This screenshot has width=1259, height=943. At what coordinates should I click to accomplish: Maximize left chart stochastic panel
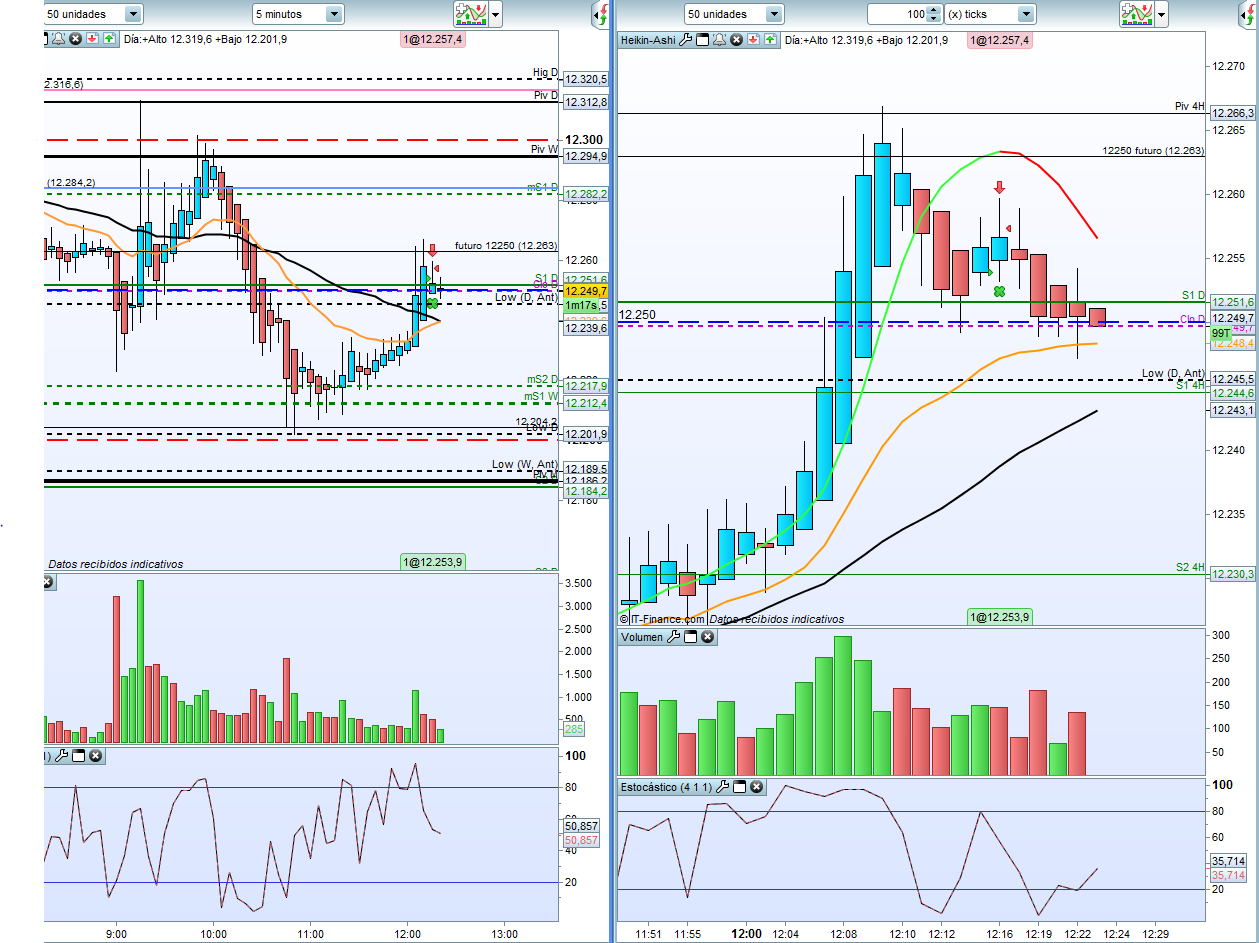pyautogui.click(x=78, y=756)
